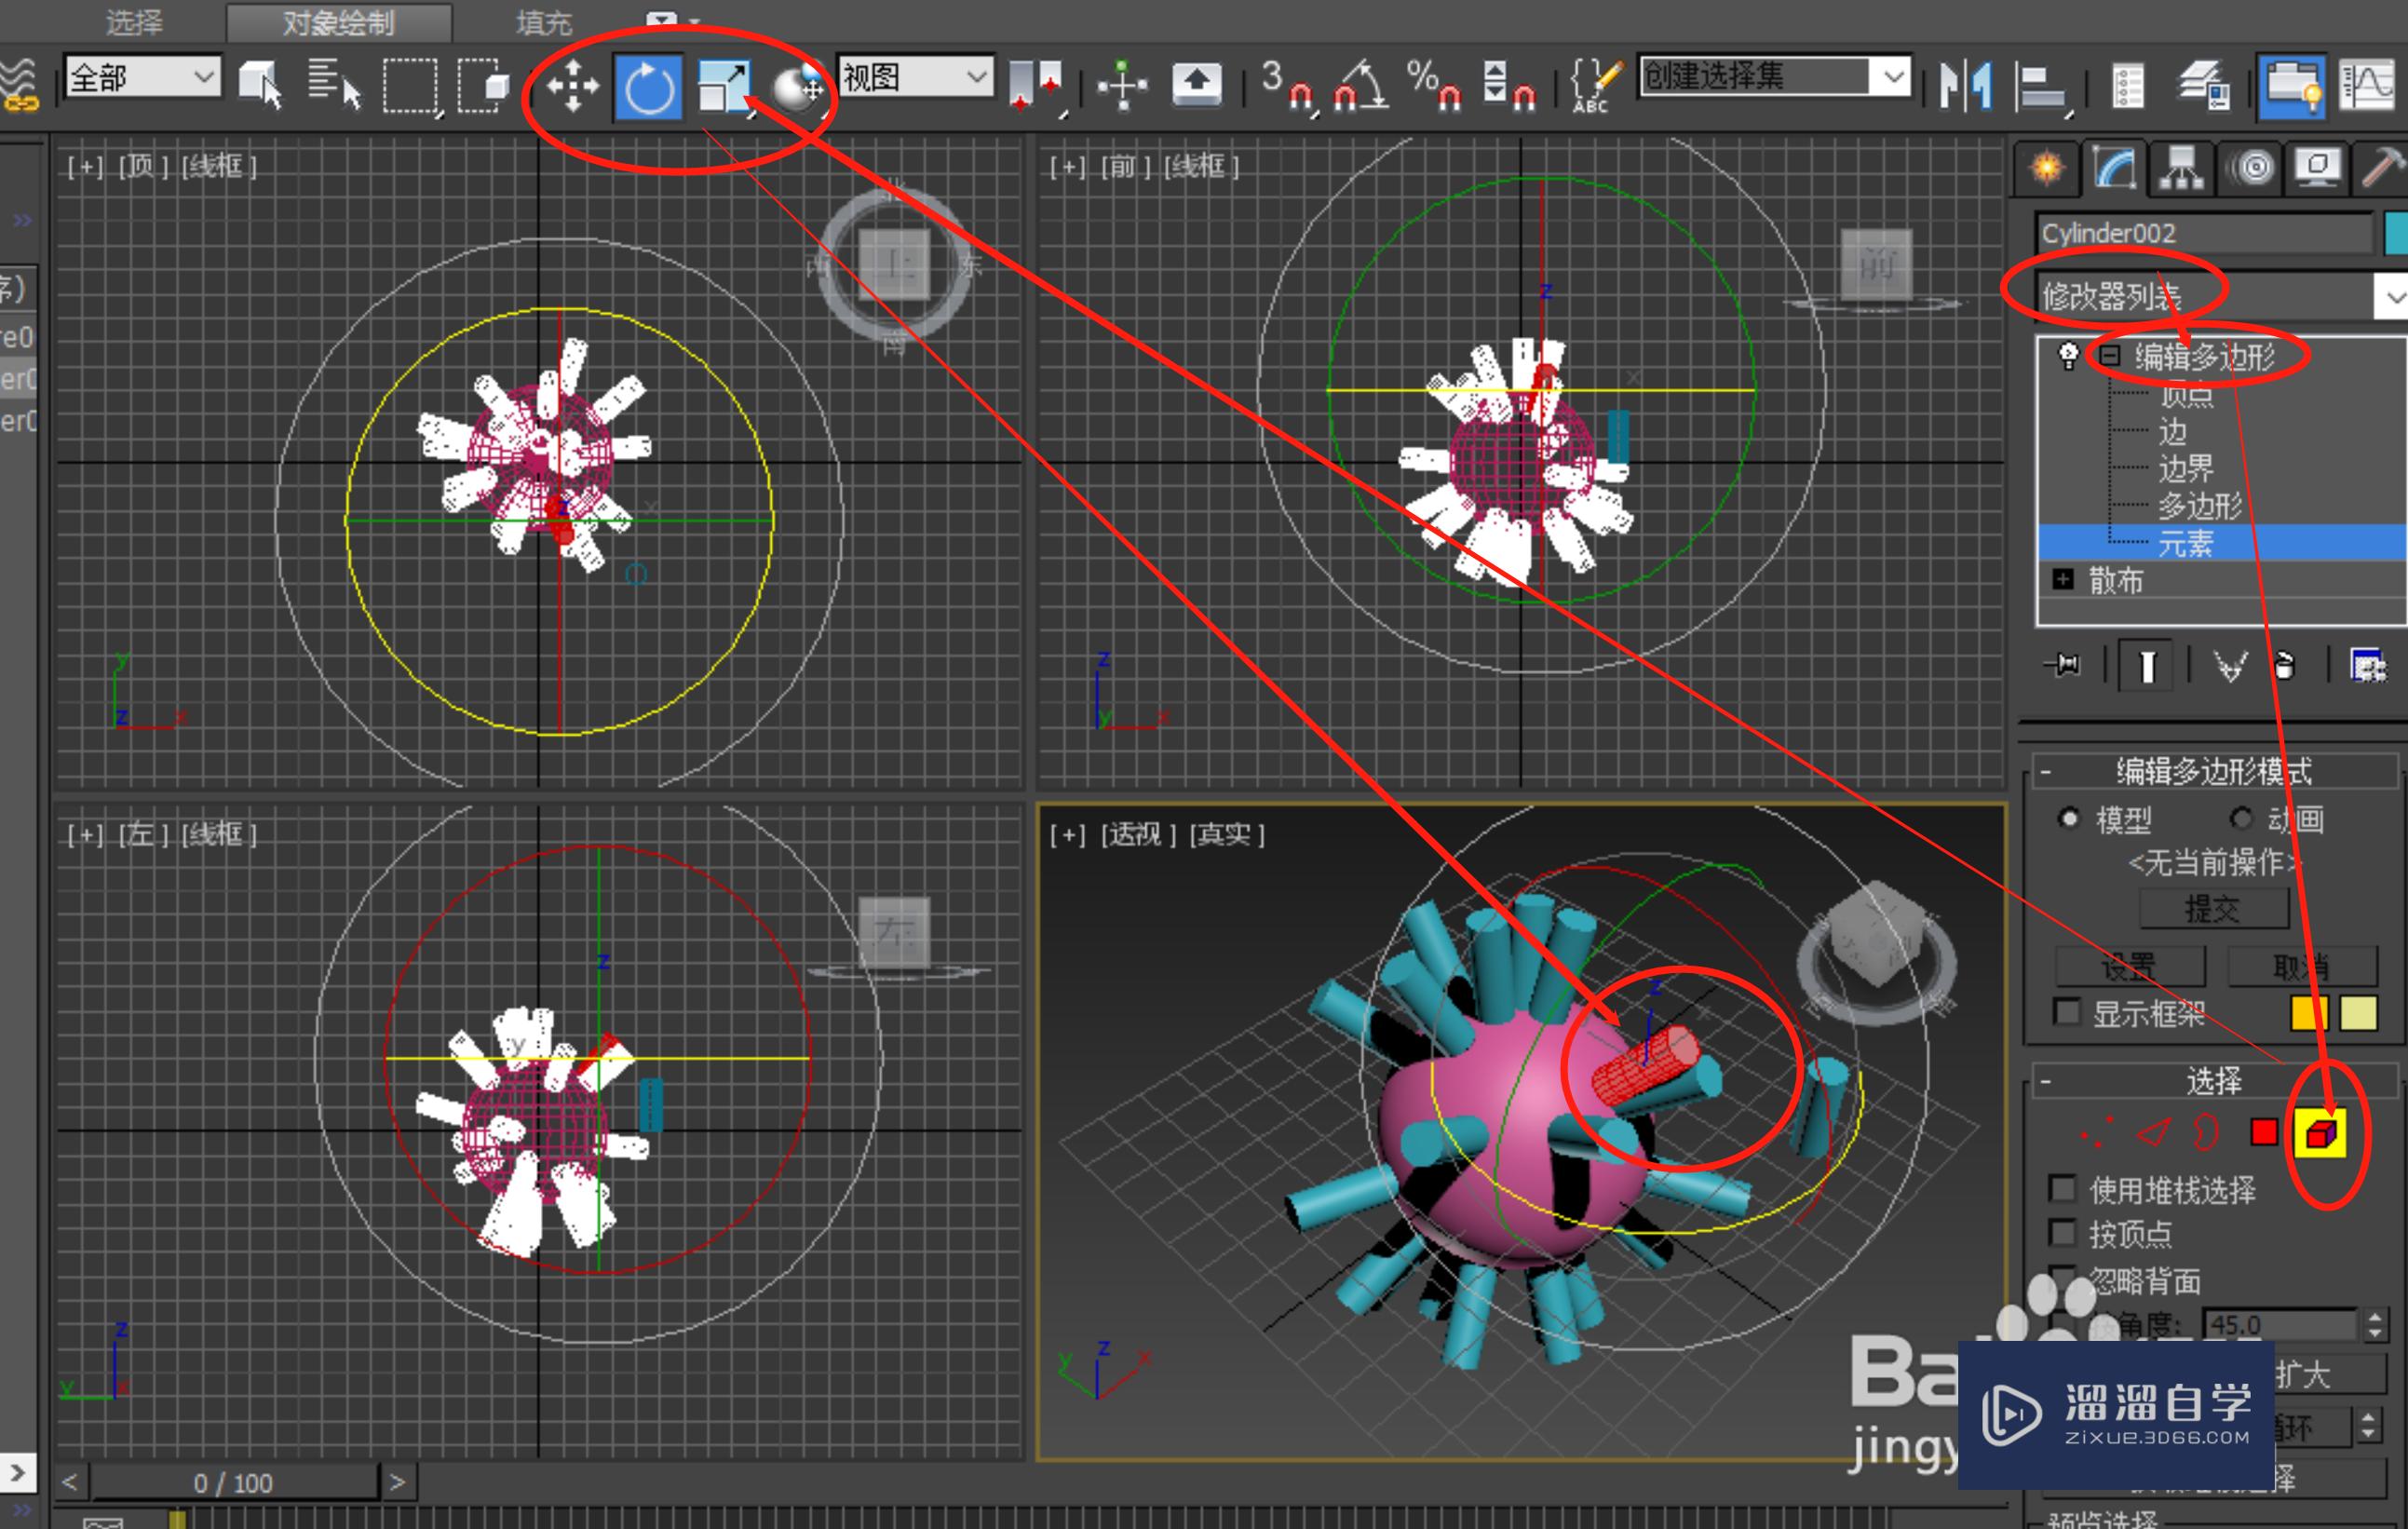Screen dimensions: 2408x1529
Task: Activate the Select and Place tool
Action: pos(798,88)
